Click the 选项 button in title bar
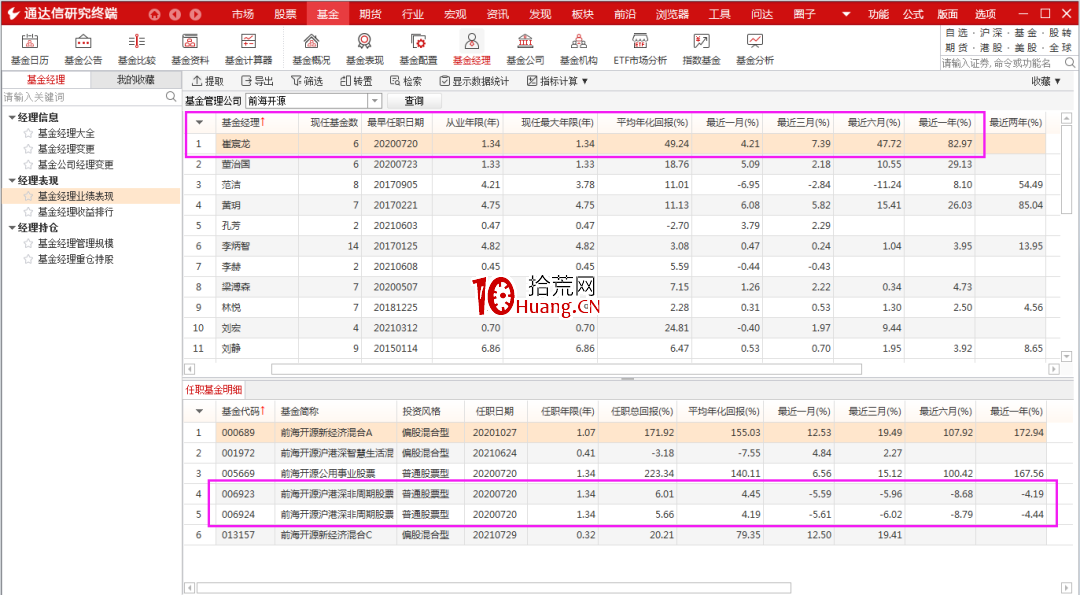 tap(985, 14)
